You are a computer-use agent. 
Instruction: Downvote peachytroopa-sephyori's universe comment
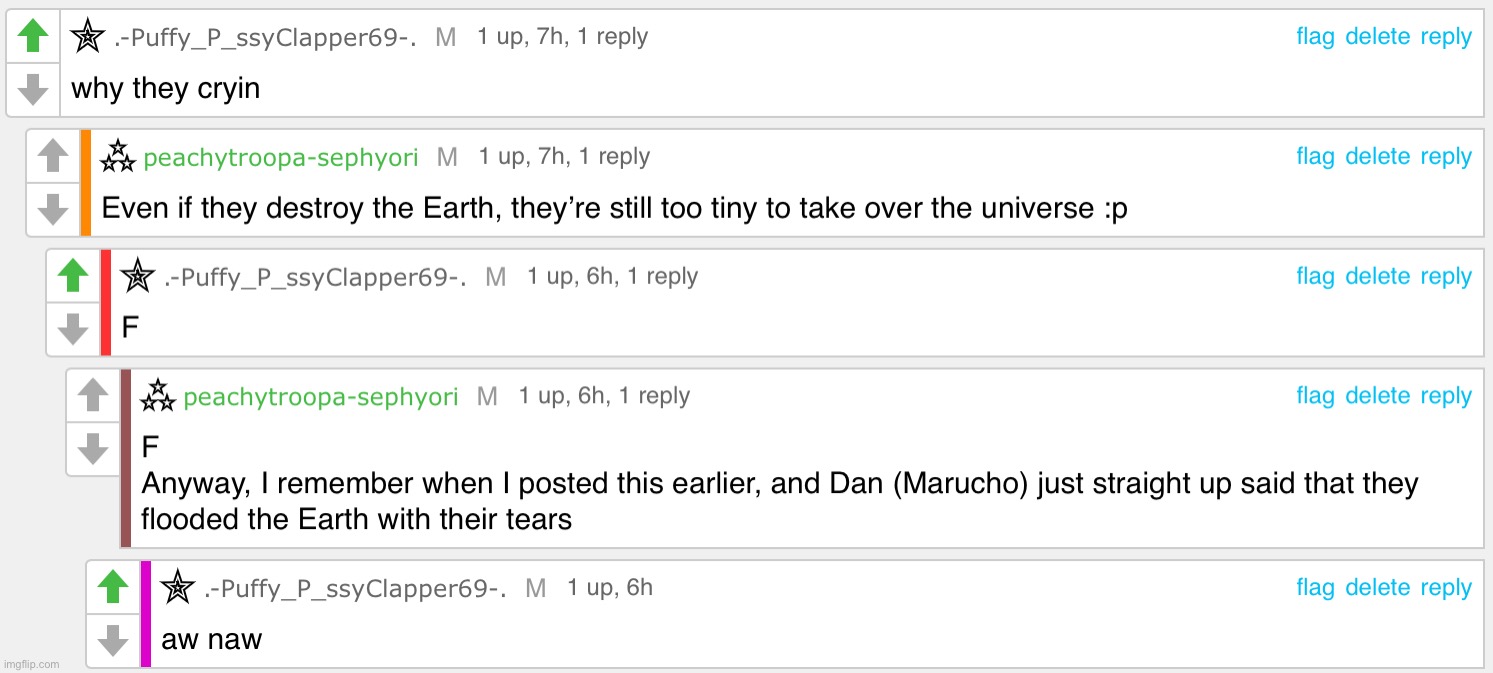pyautogui.click(x=53, y=209)
